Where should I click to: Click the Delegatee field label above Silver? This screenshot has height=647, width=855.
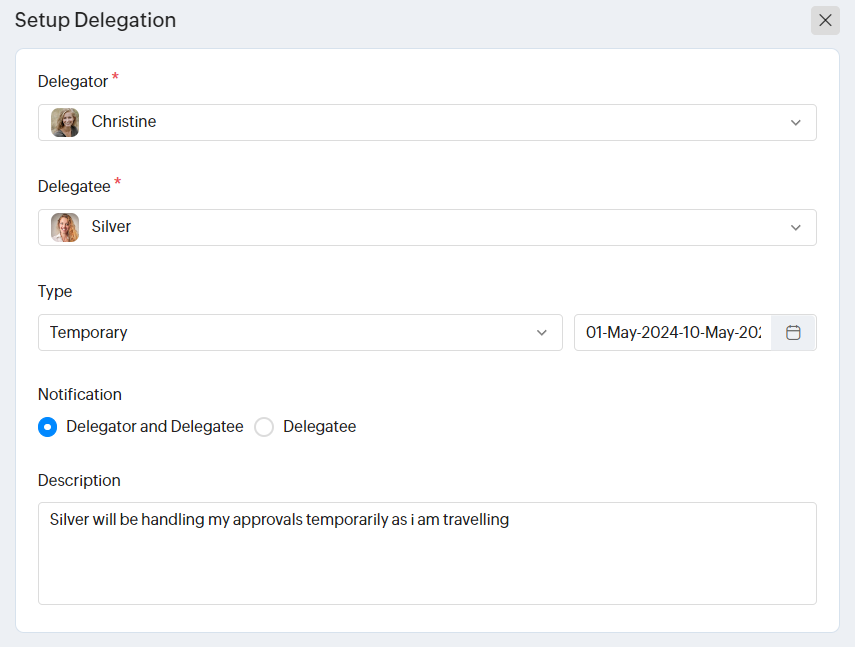tap(74, 186)
